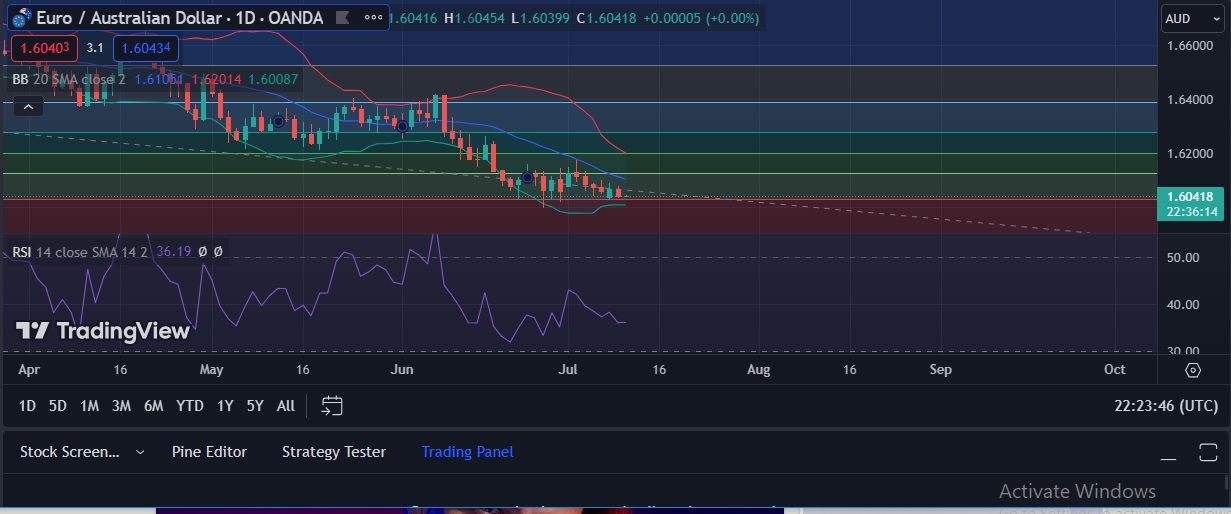Collapse the indicator legend with the chevron
Screen dimensions: 1231x514
[27, 107]
